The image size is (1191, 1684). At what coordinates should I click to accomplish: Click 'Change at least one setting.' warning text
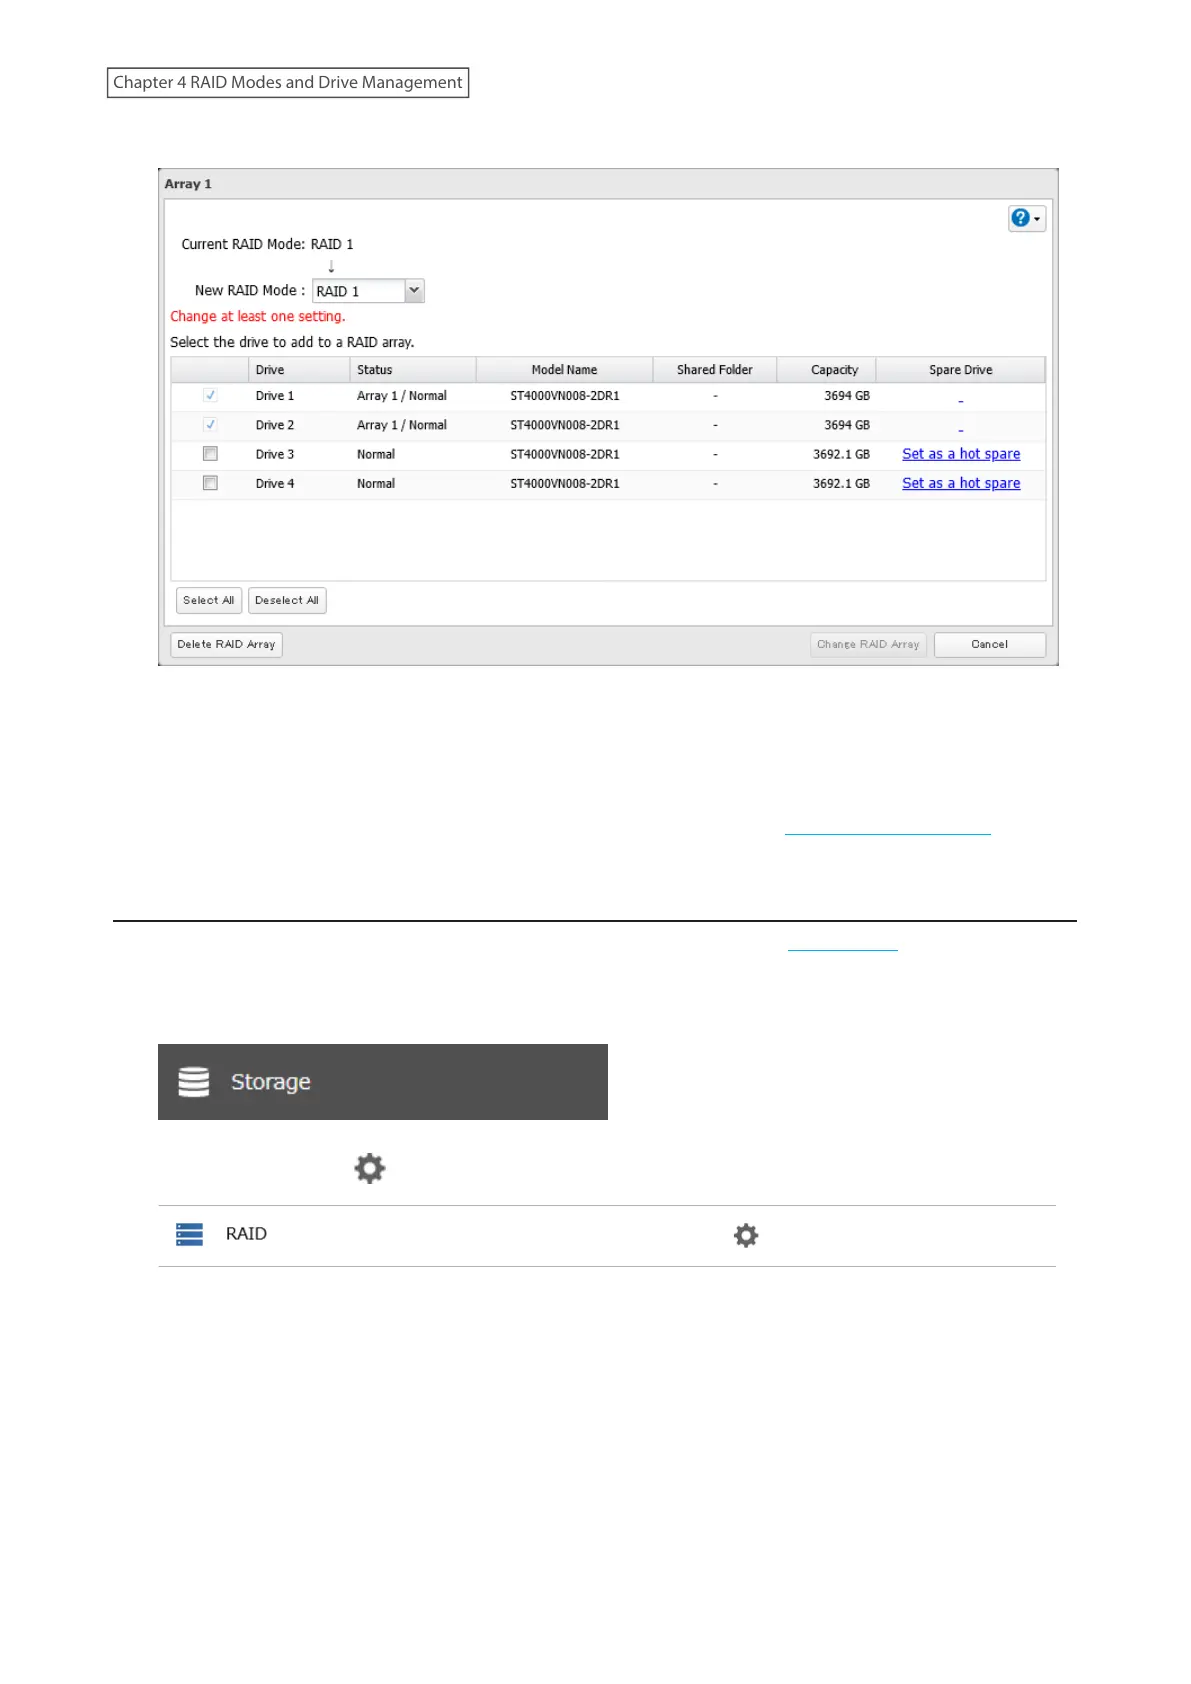pos(258,316)
